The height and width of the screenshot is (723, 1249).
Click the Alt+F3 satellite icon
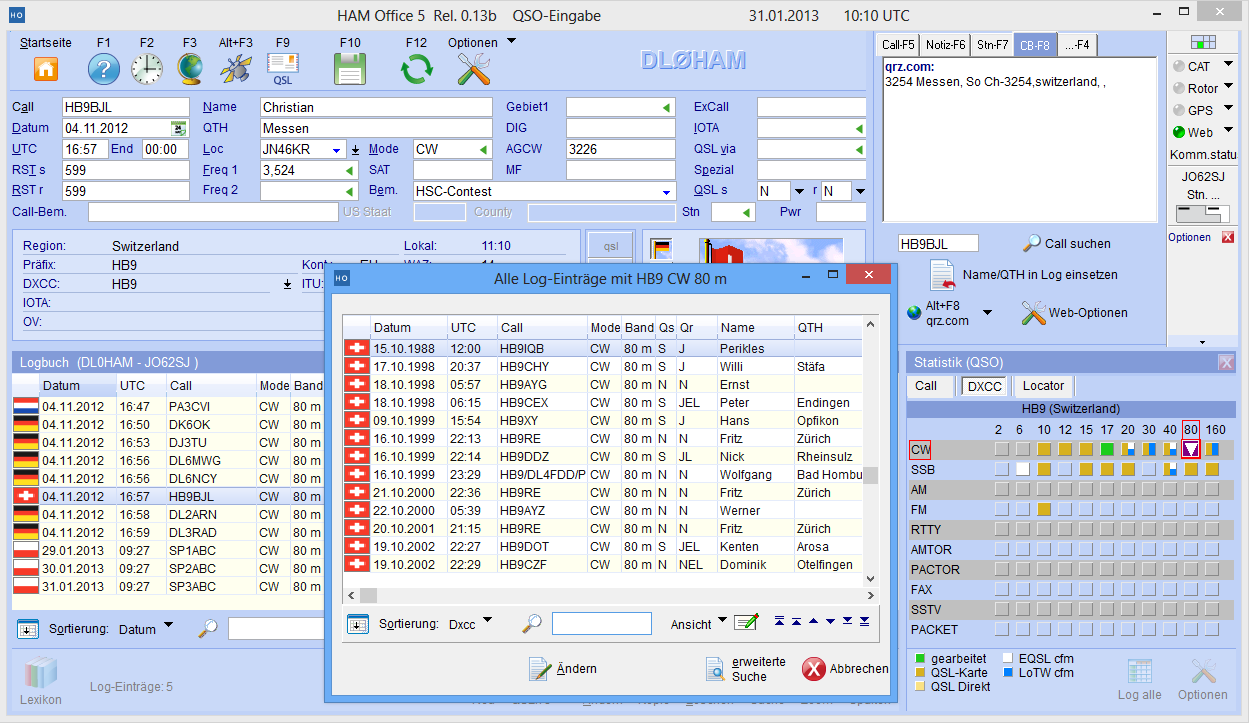(x=236, y=68)
